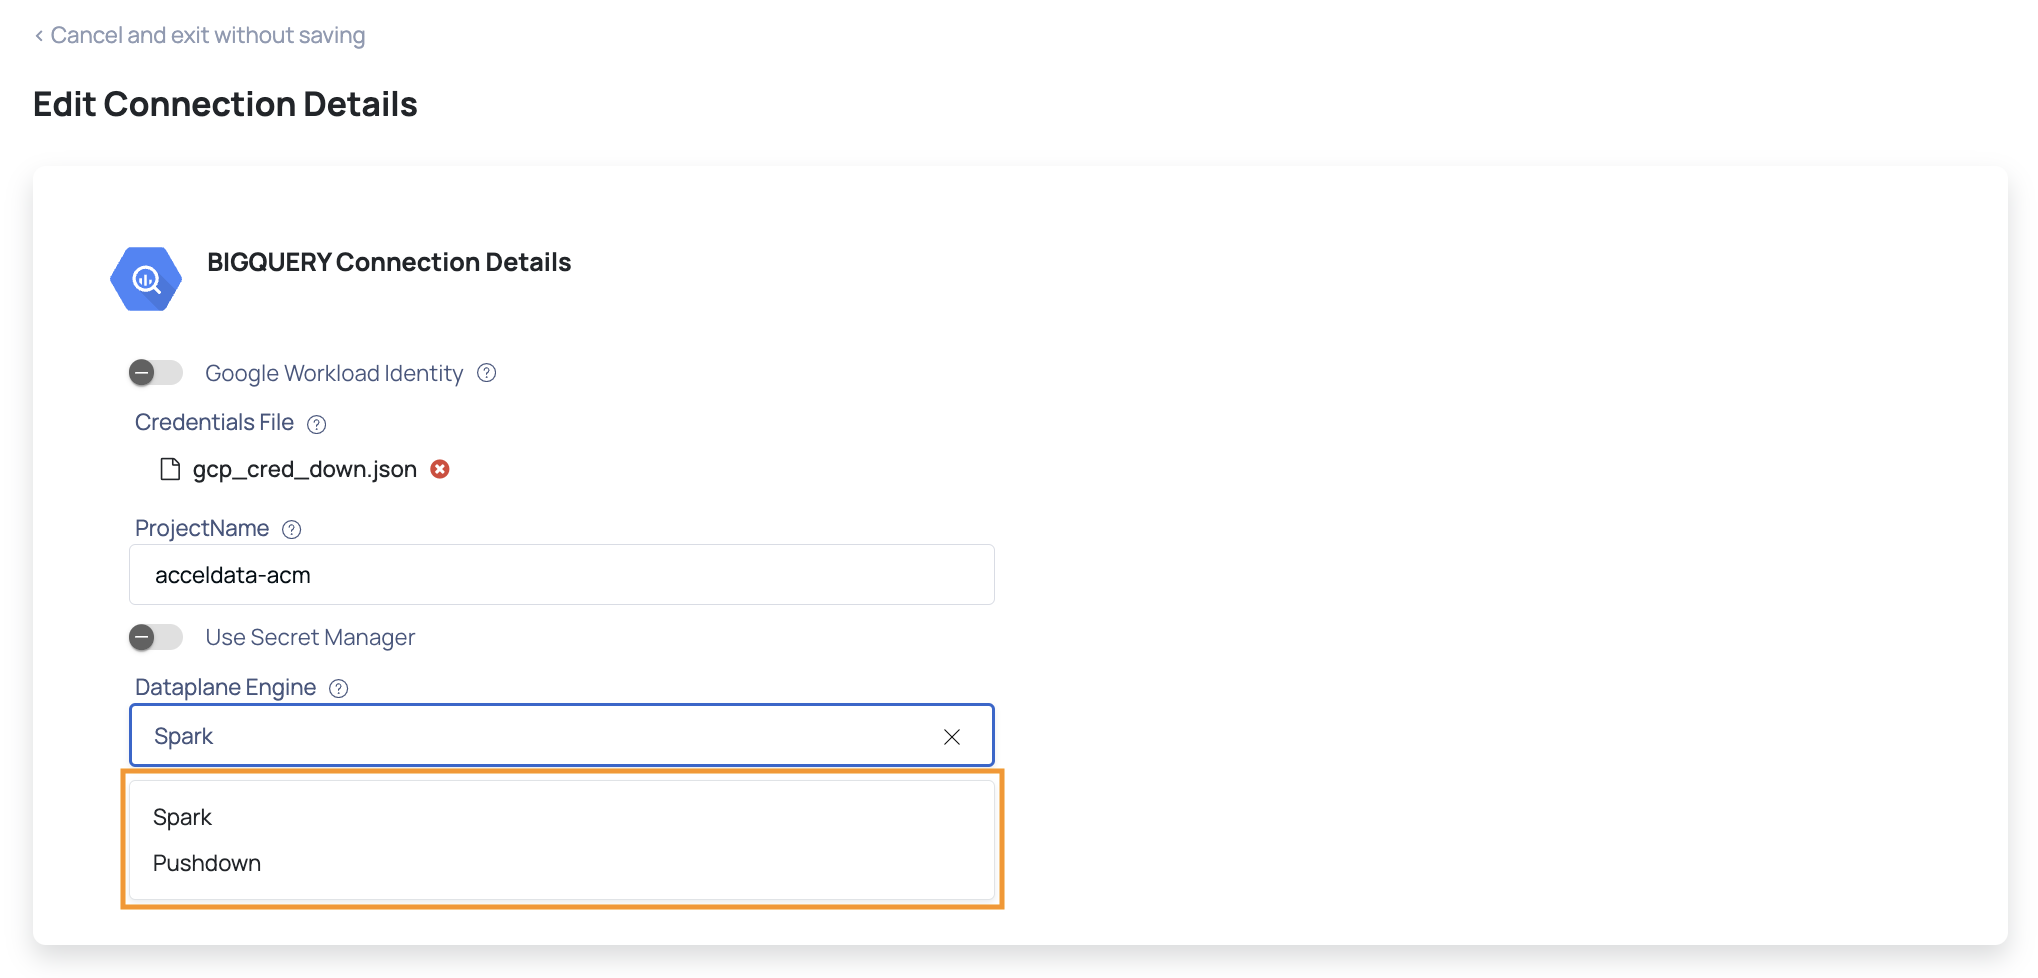
Task: Open the Dataplane Engine dropdown field
Action: tap(562, 736)
